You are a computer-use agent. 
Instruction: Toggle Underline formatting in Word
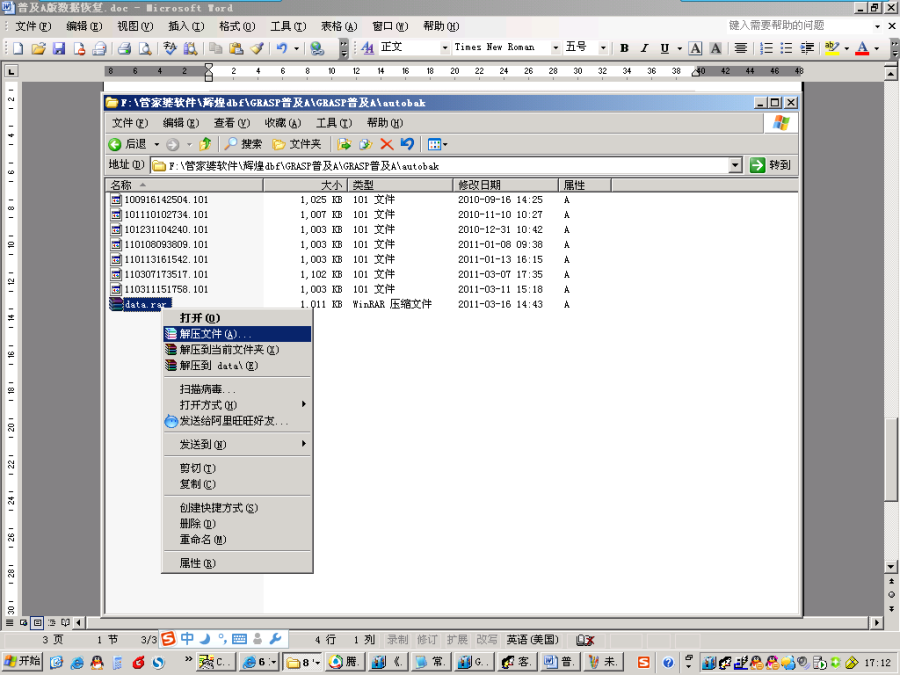pyautogui.click(x=666, y=48)
